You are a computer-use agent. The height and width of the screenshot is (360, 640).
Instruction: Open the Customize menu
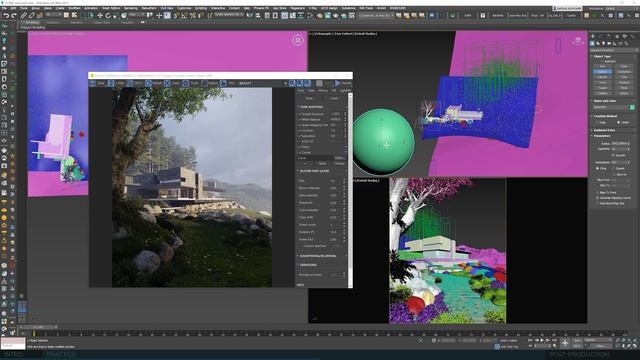pos(184,8)
